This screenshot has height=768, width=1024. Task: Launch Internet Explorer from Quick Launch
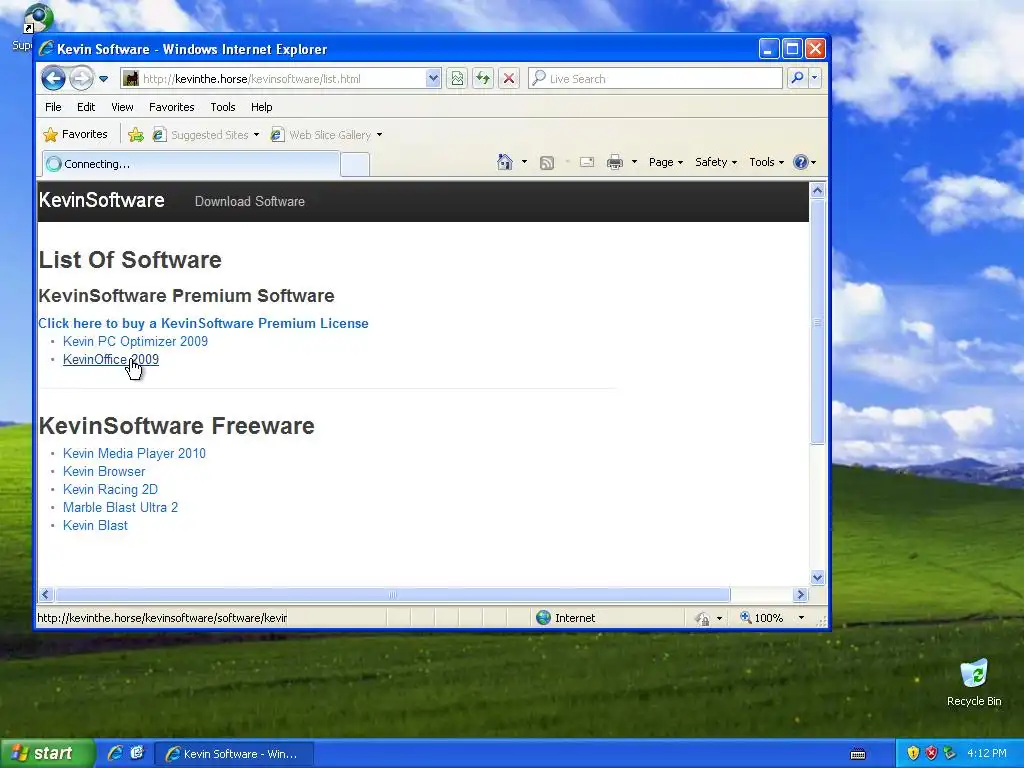coord(116,753)
